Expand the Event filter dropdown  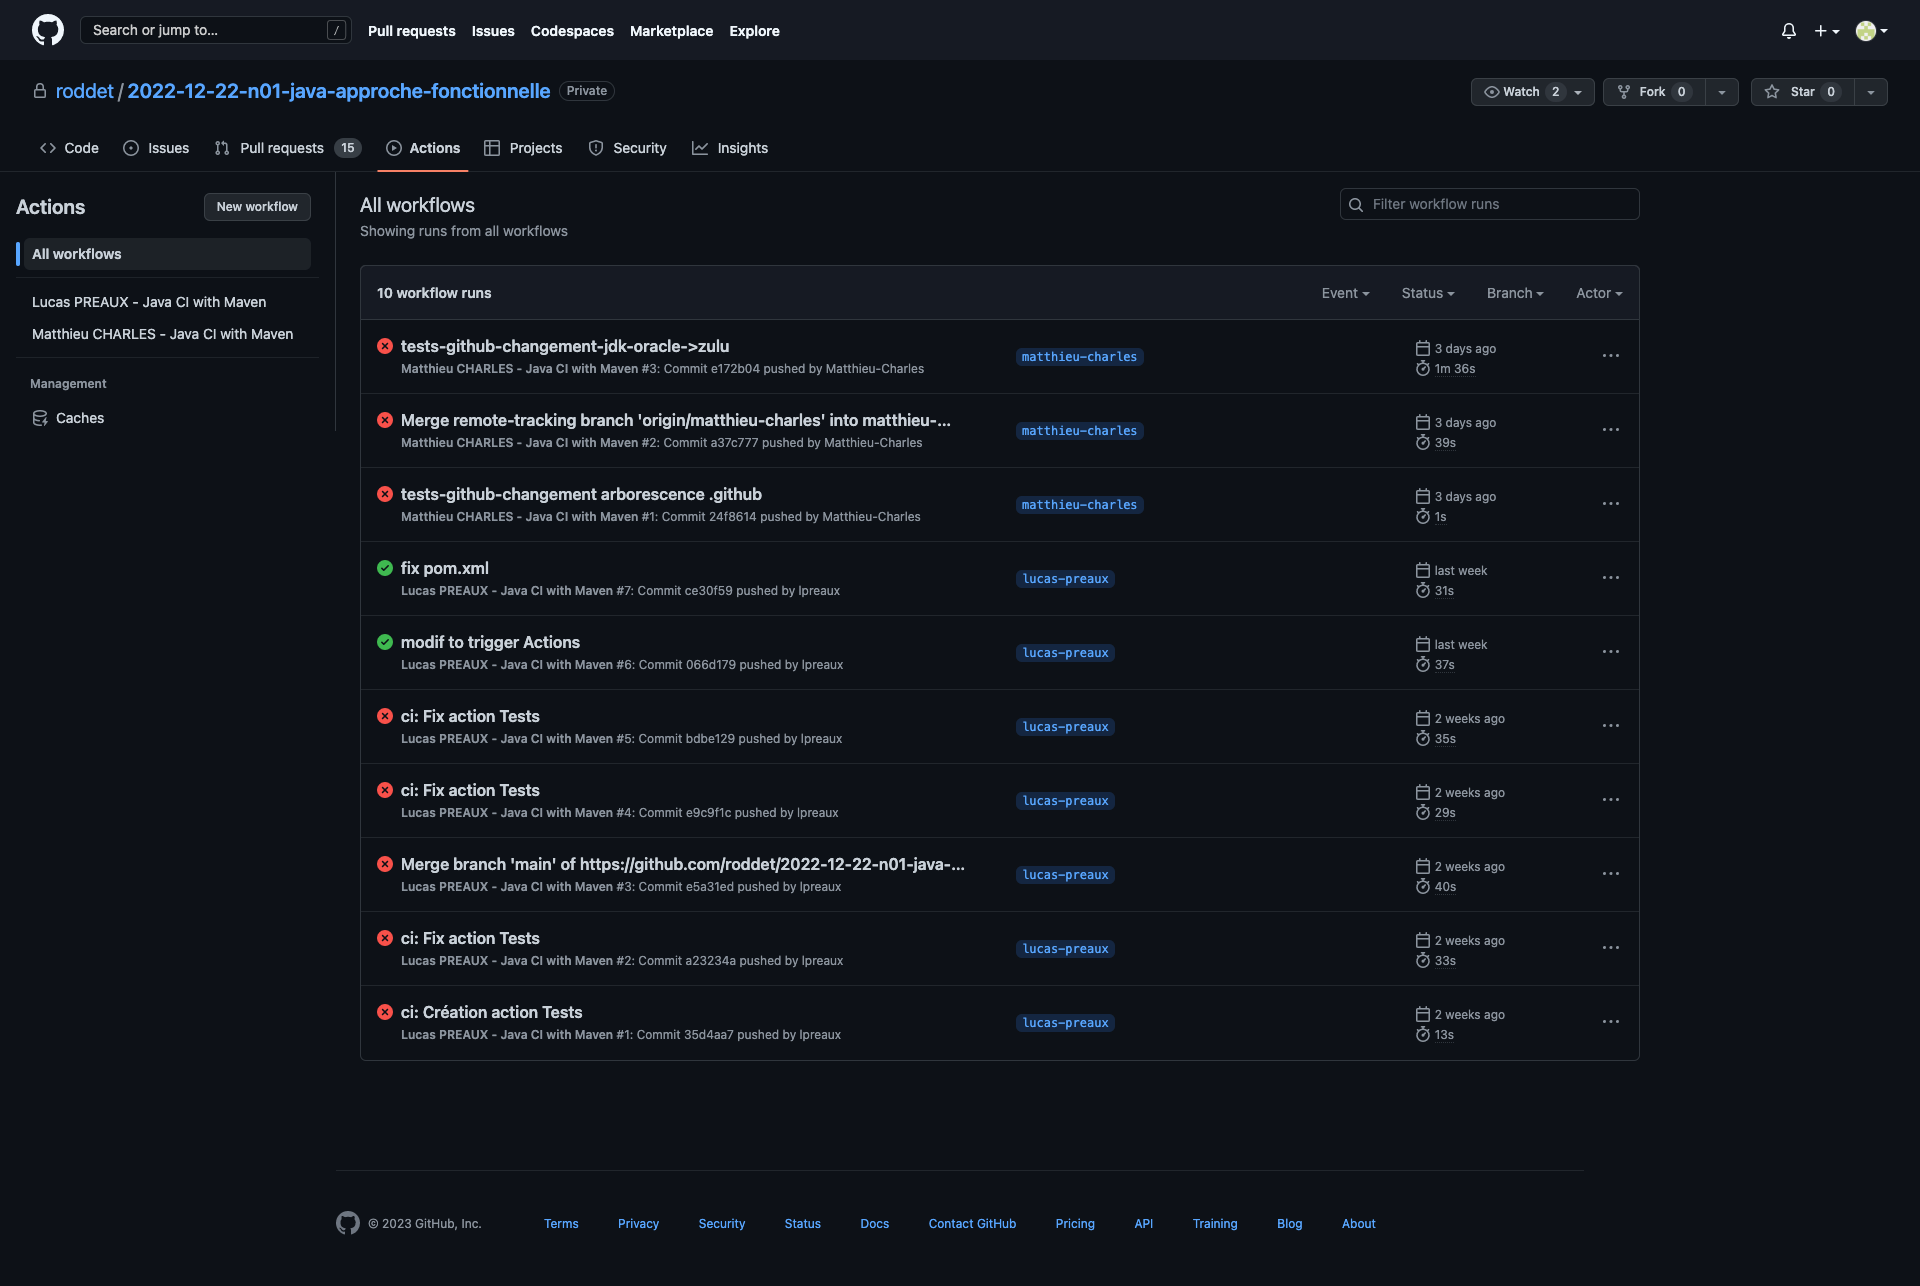point(1345,293)
